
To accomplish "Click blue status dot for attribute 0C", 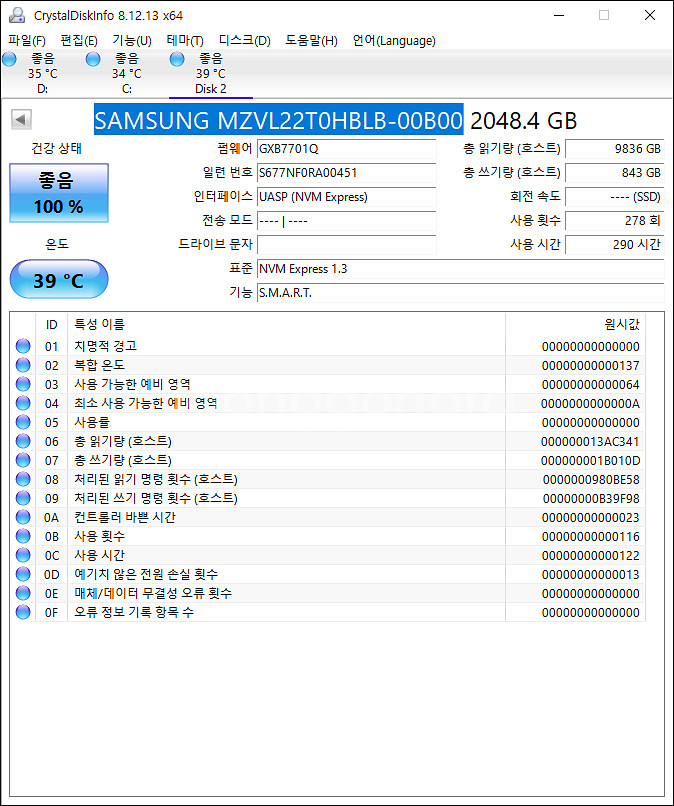I will pyautogui.click(x=23, y=555).
